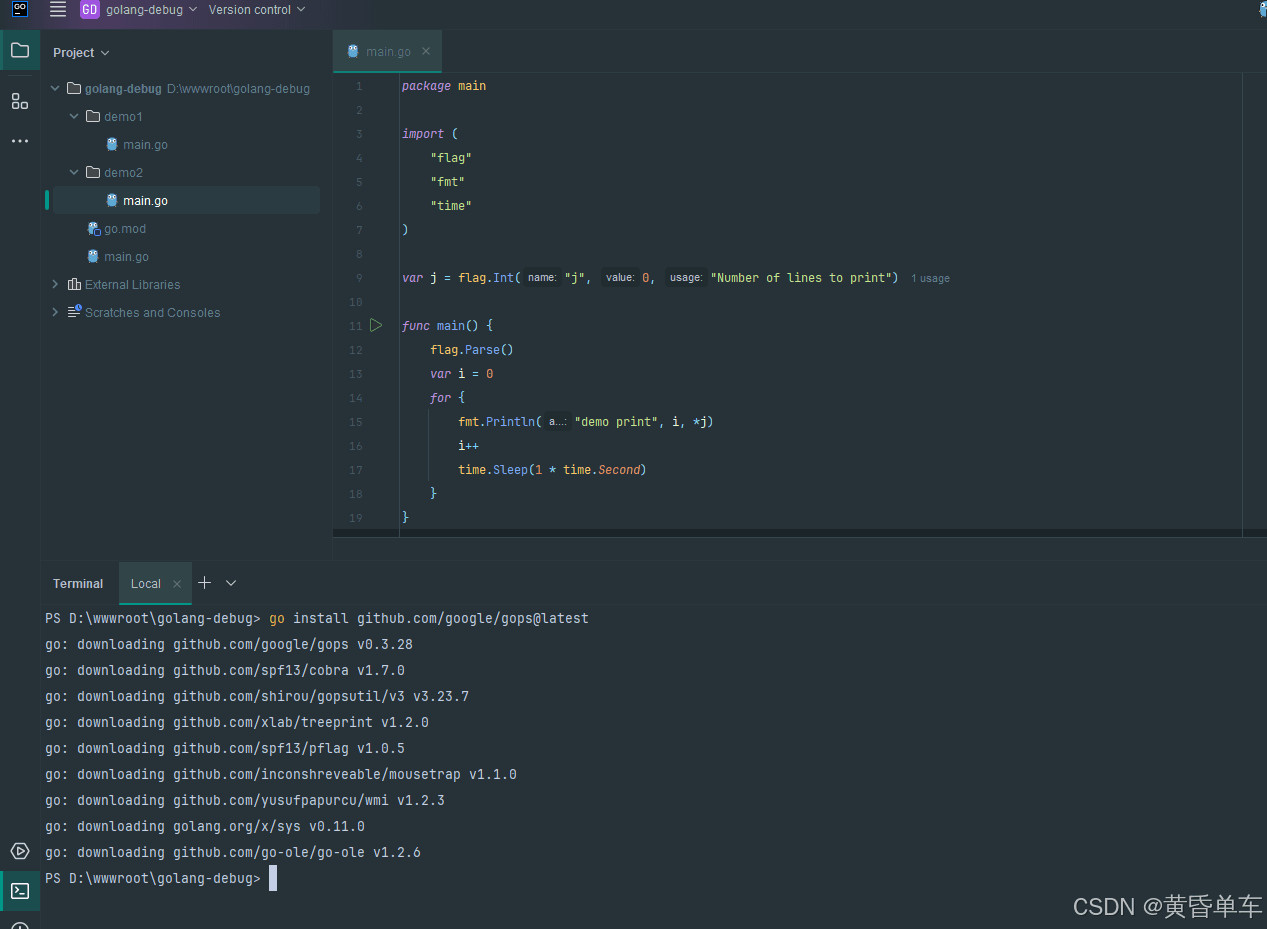Close the main.go editor tab
The image size is (1267, 929).
pyautogui.click(x=426, y=51)
